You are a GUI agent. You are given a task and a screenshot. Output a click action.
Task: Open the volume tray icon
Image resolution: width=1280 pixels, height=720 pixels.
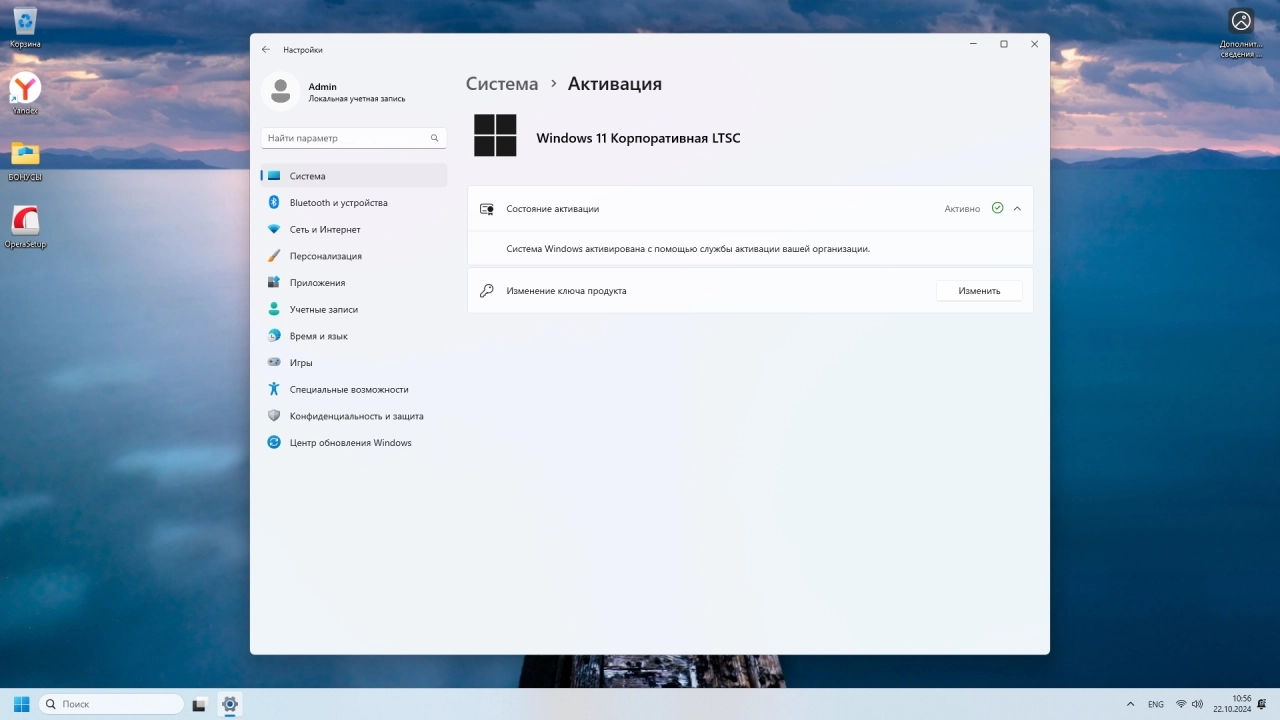click(x=1199, y=704)
